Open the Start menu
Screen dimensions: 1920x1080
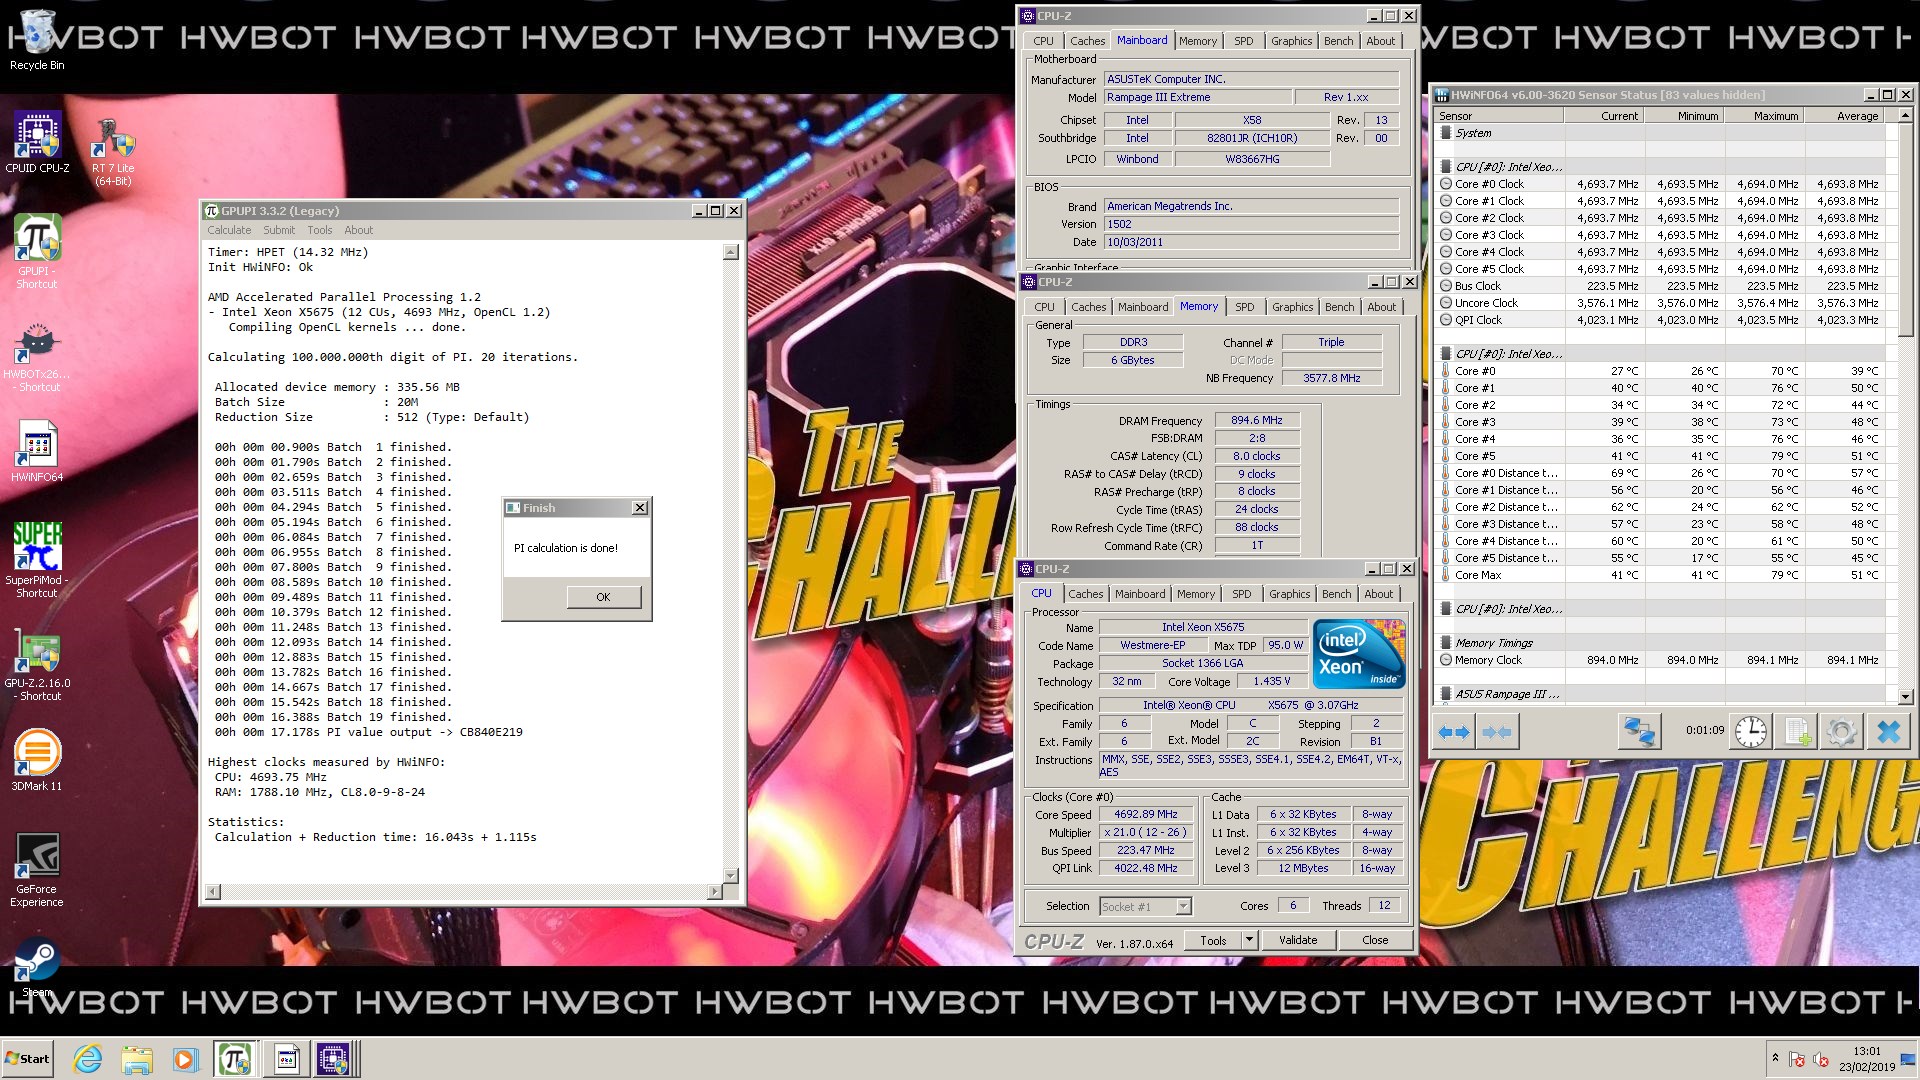(27, 1059)
